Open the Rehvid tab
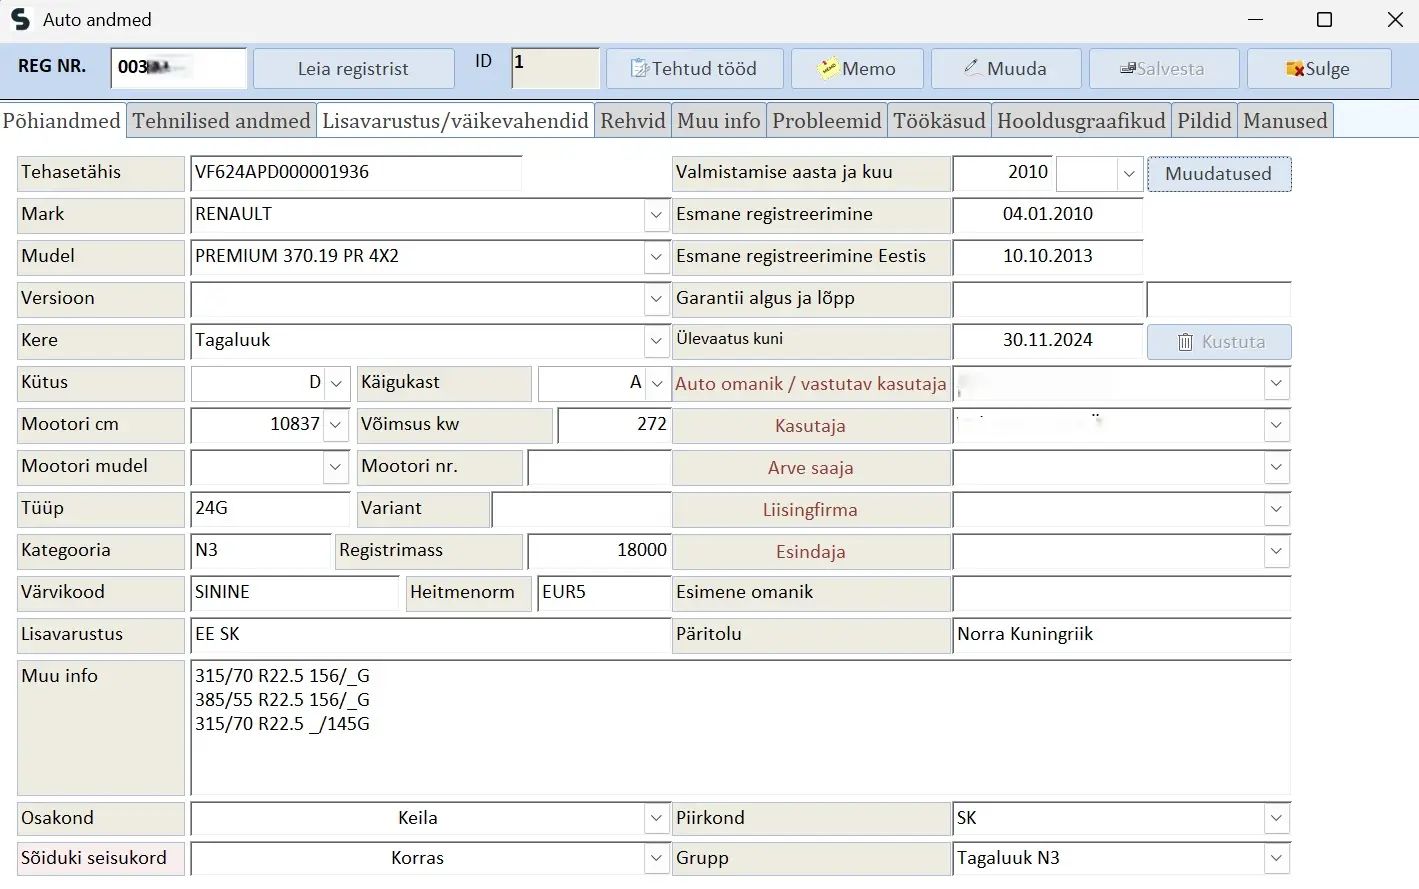Screen dimensions: 1419x889 tap(633, 121)
